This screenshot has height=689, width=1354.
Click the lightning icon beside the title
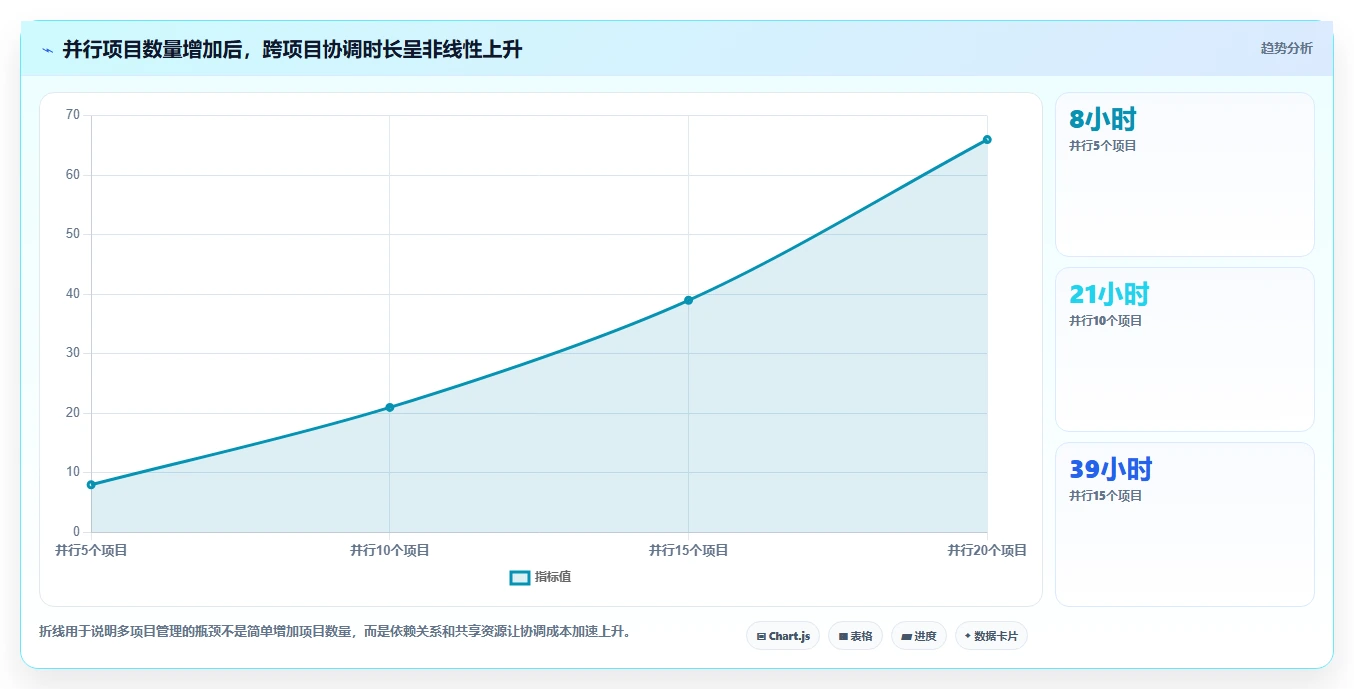(x=48, y=50)
